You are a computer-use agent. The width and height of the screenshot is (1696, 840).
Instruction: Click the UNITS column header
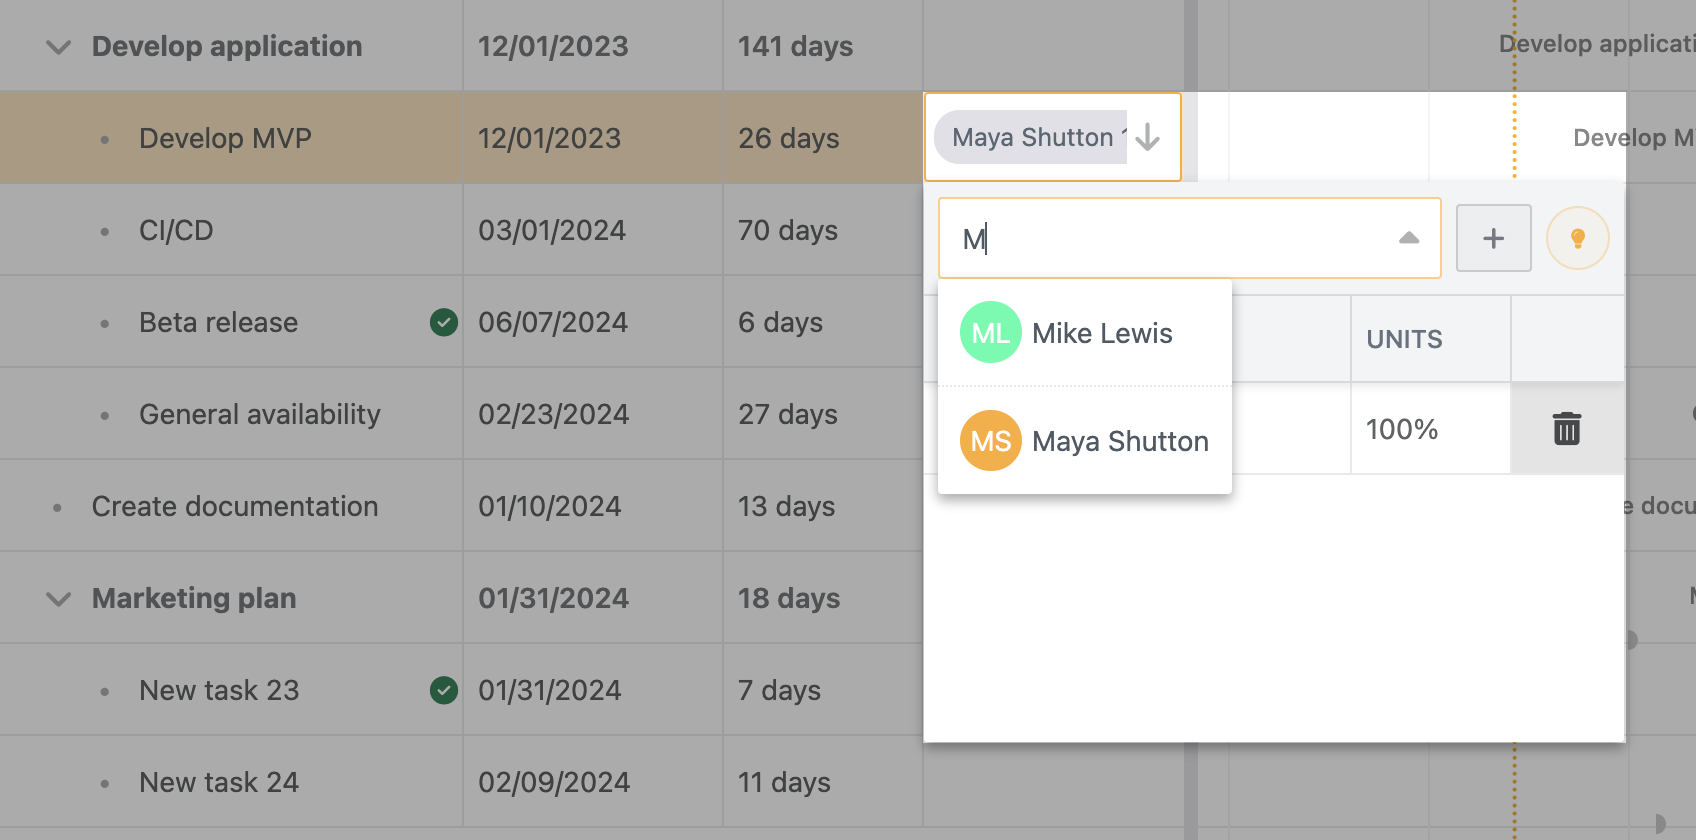click(x=1404, y=339)
